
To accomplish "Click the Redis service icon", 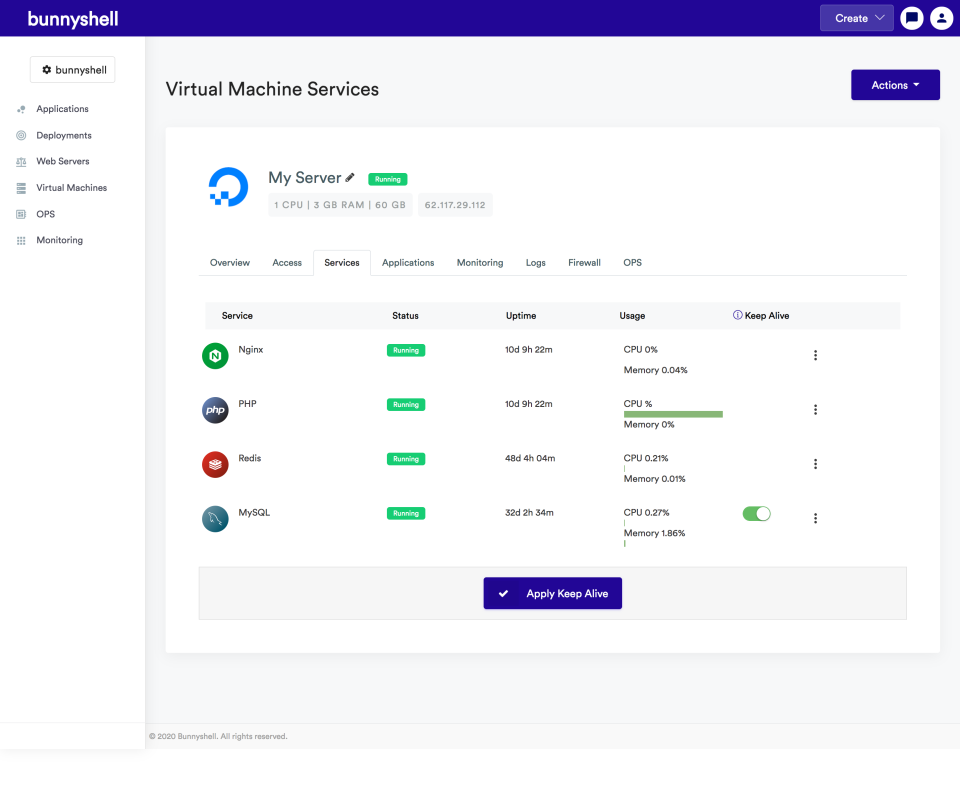I will click(216, 465).
